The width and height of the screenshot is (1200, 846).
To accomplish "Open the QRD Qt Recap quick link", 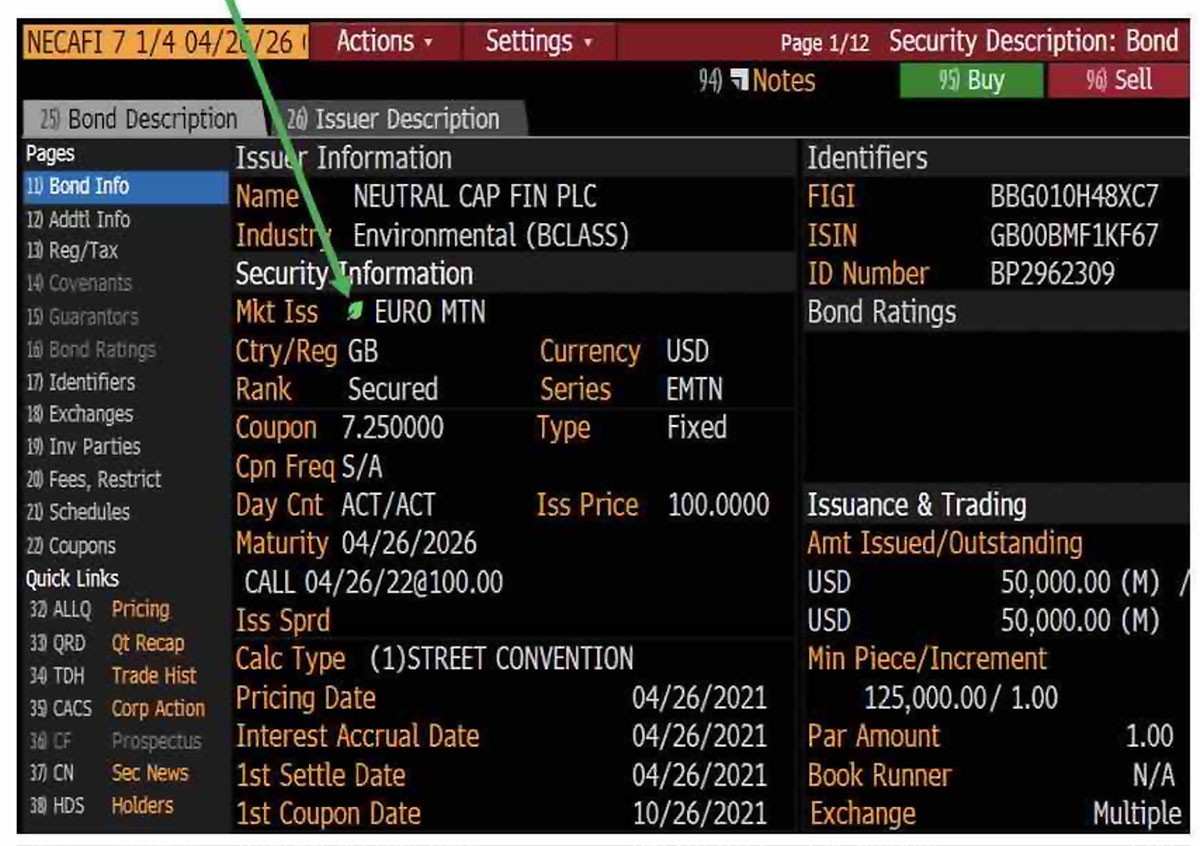I will [105, 643].
